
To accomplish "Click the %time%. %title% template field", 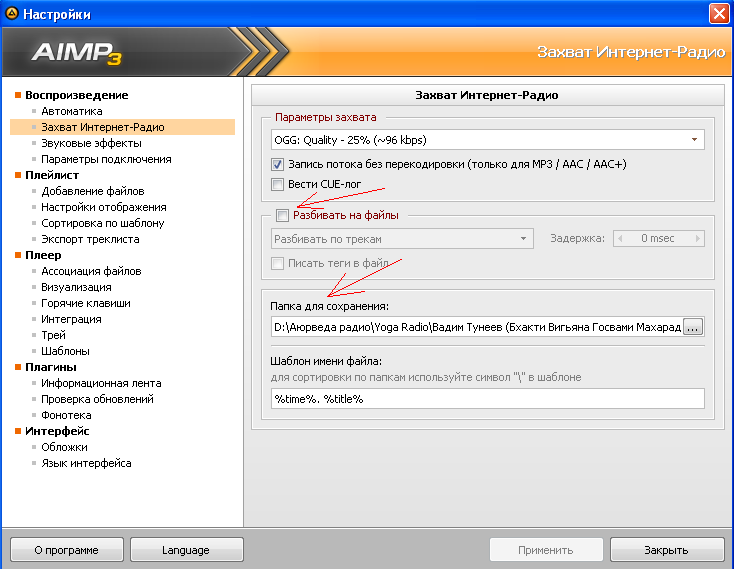I will [487, 399].
